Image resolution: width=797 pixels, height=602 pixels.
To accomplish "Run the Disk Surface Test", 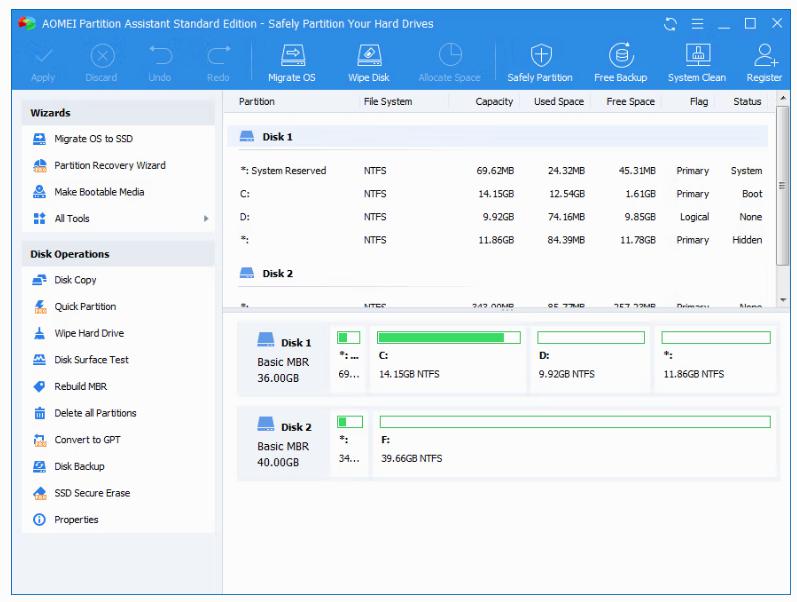I will click(91, 360).
